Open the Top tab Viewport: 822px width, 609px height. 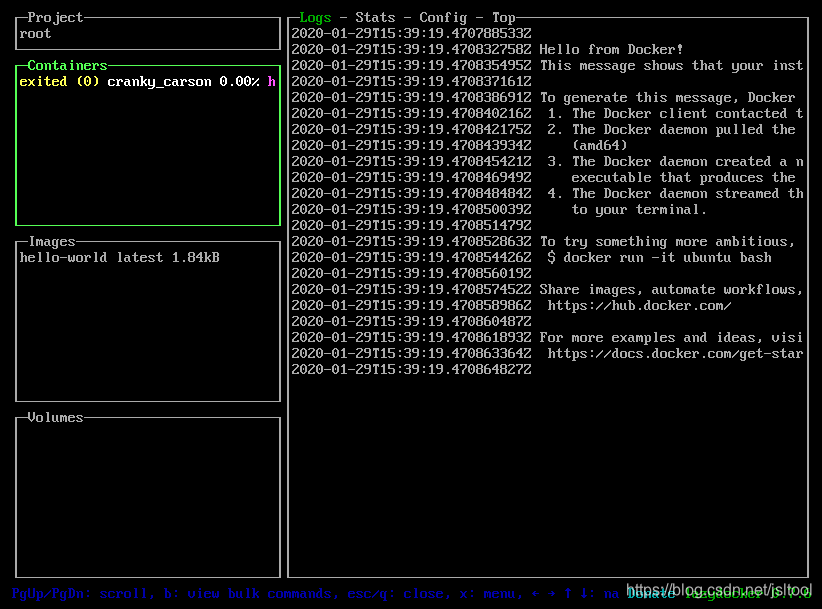504,17
